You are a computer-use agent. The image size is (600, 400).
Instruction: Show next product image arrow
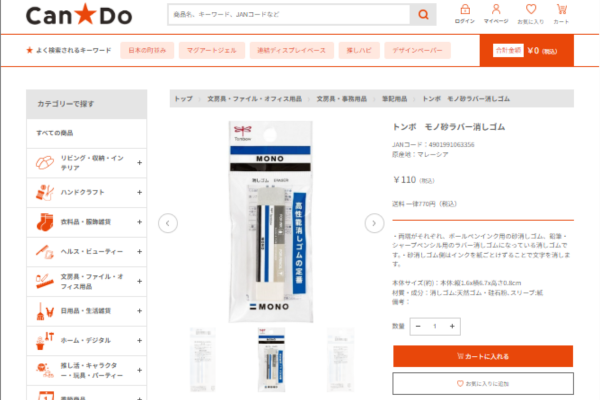pyautogui.click(x=374, y=223)
